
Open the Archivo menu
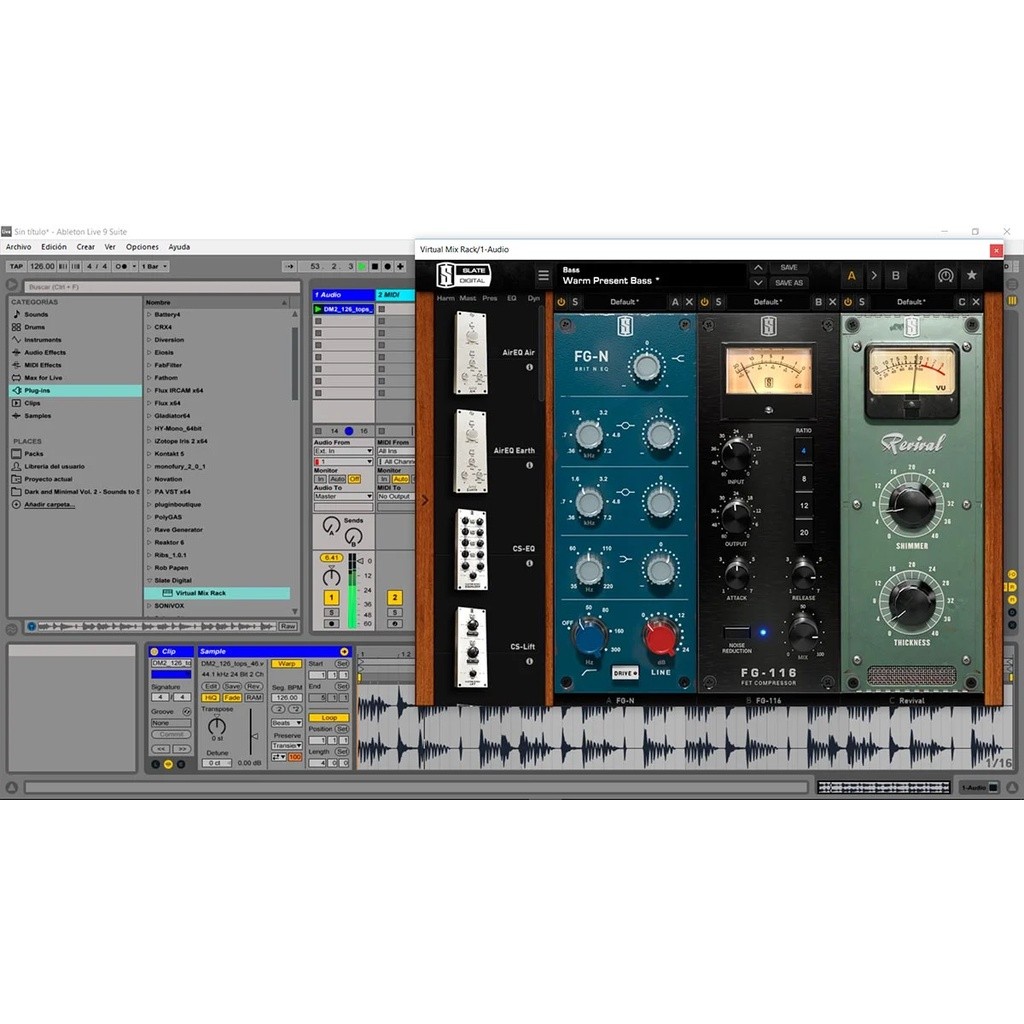tap(18, 247)
